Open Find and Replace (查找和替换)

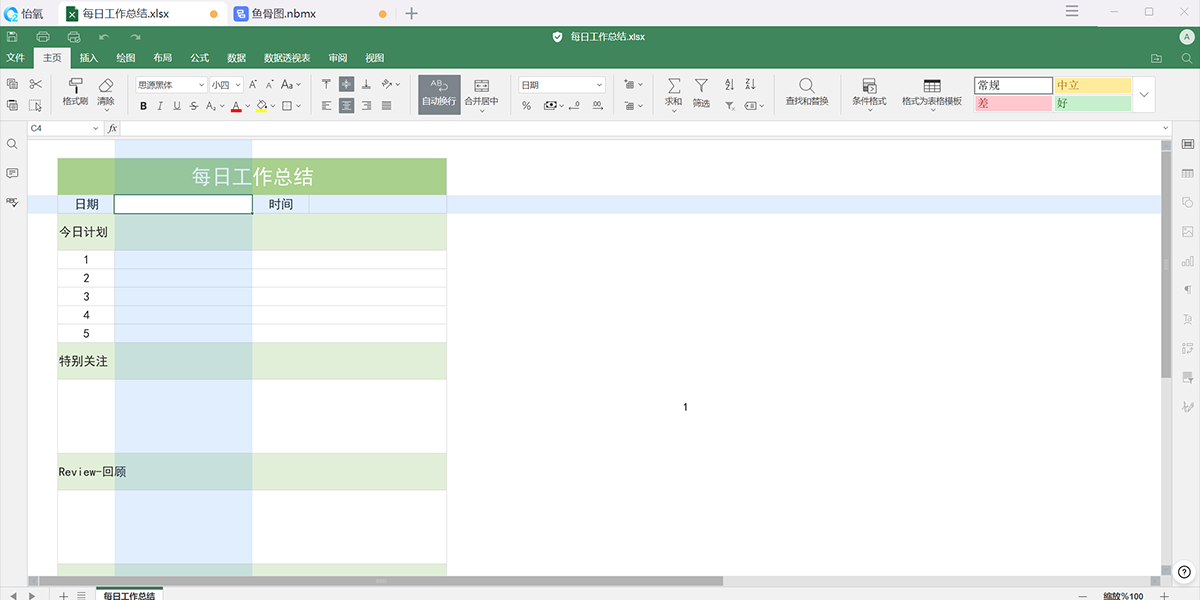pos(806,87)
